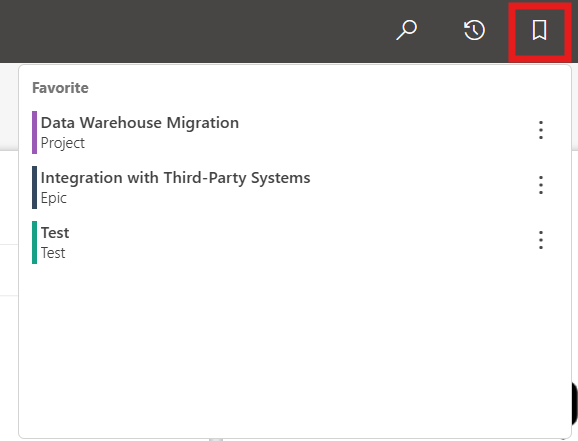Click the green color bar beside Test
578x441 pixels.
tap(34, 242)
